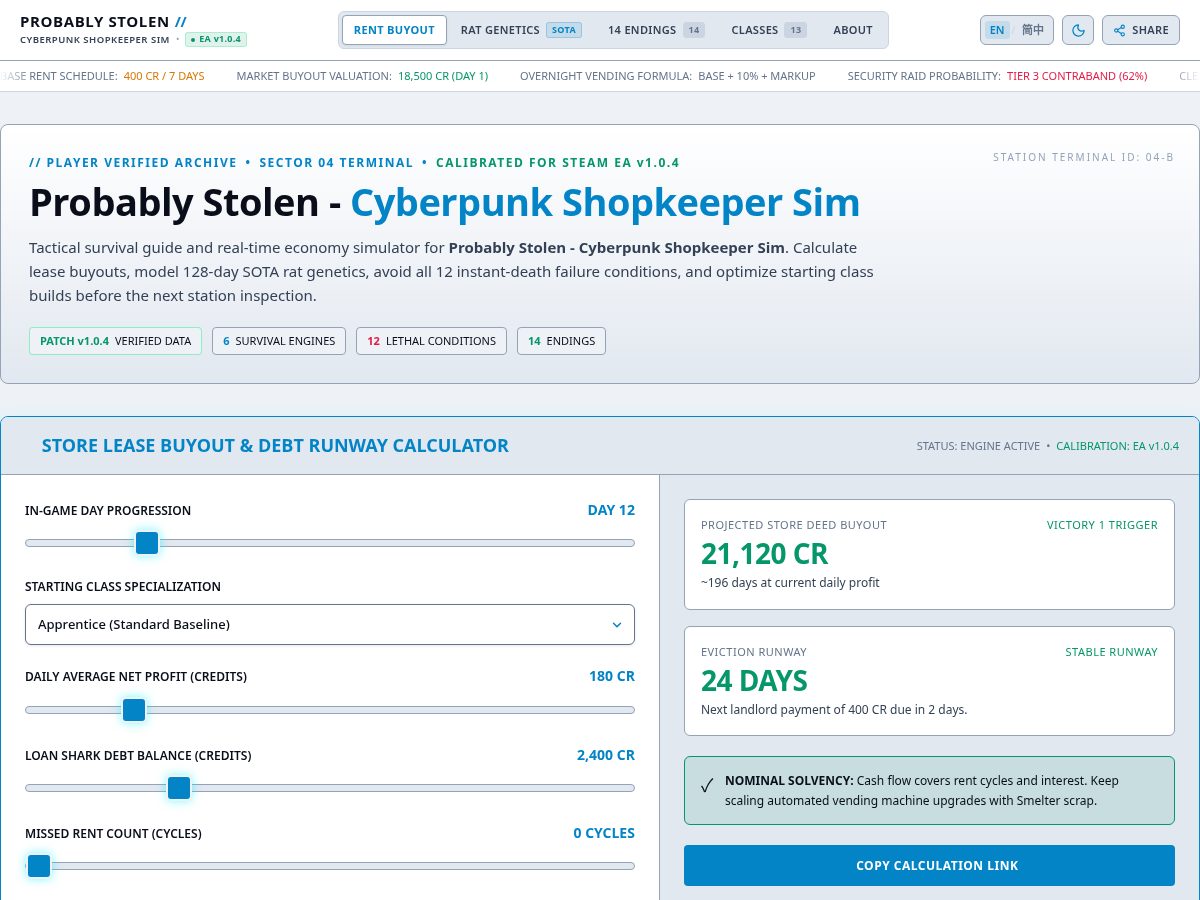This screenshot has height=900, width=1200.
Task: Click Status: Engine Active text
Action: pos(978,446)
